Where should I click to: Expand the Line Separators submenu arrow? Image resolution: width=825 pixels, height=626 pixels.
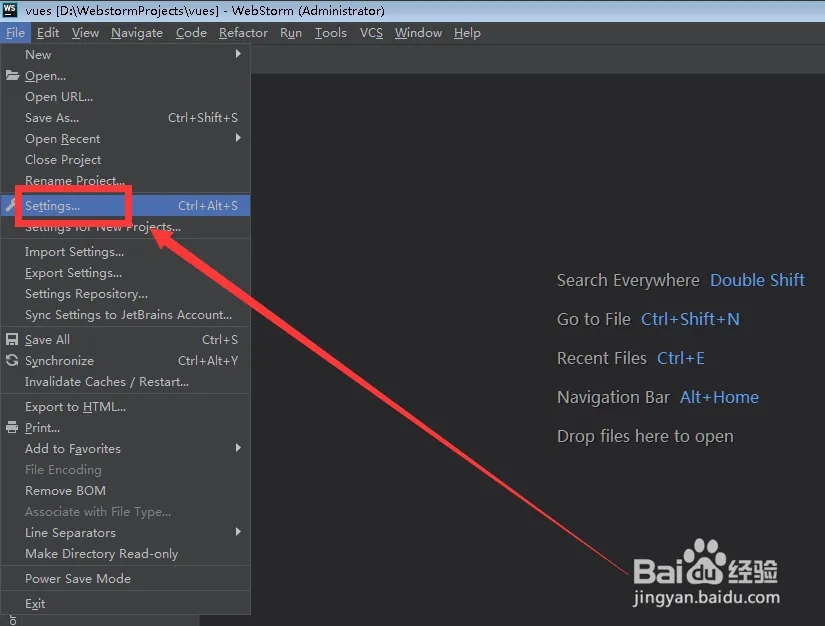238,532
